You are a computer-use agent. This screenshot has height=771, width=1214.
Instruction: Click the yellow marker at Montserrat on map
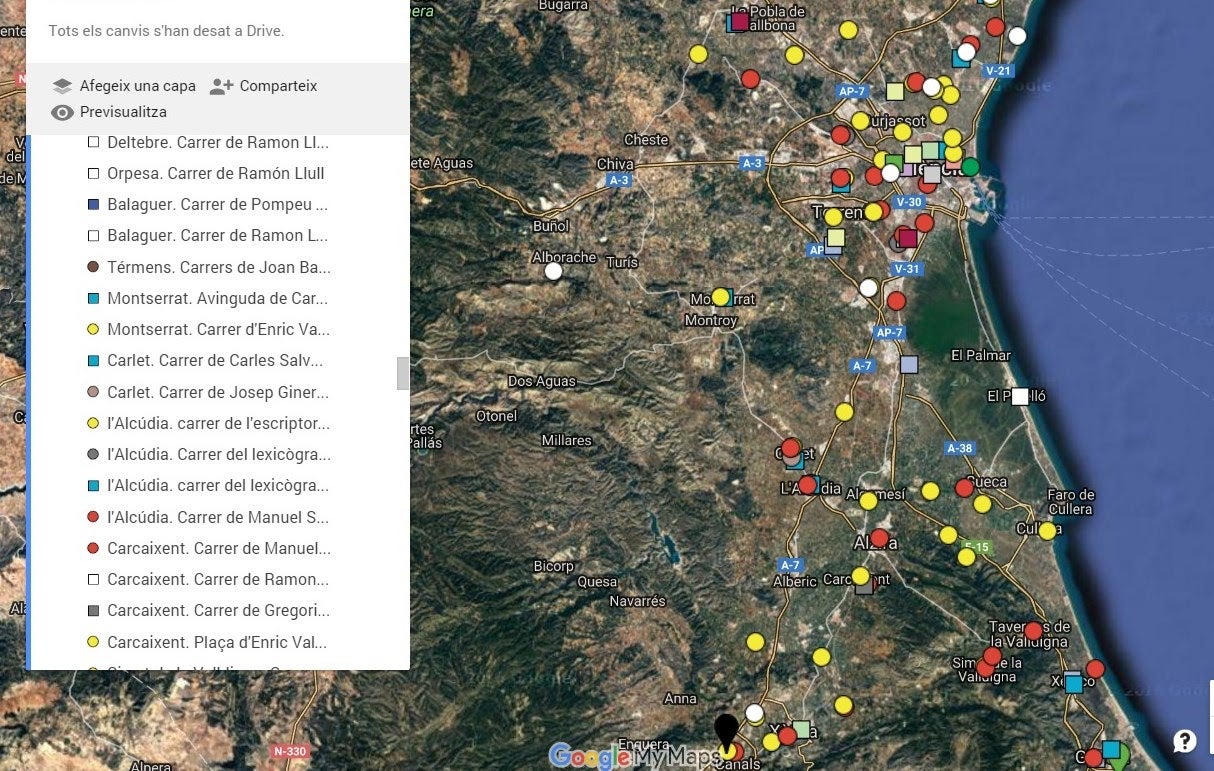(720, 296)
